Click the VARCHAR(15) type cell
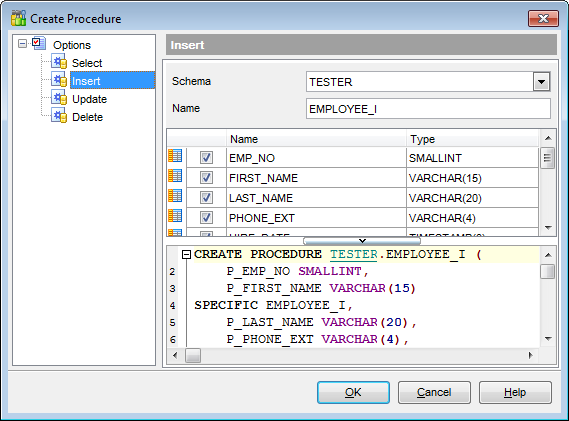Viewport: 569px width, 421px height. pos(472,178)
